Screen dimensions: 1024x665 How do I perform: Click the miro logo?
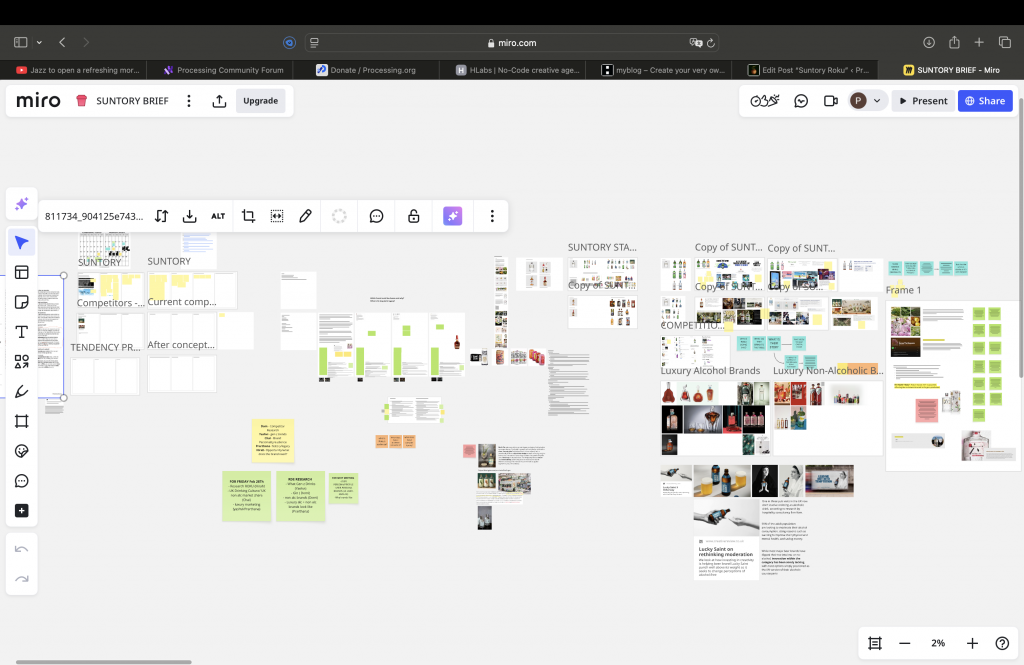[x=38, y=101]
